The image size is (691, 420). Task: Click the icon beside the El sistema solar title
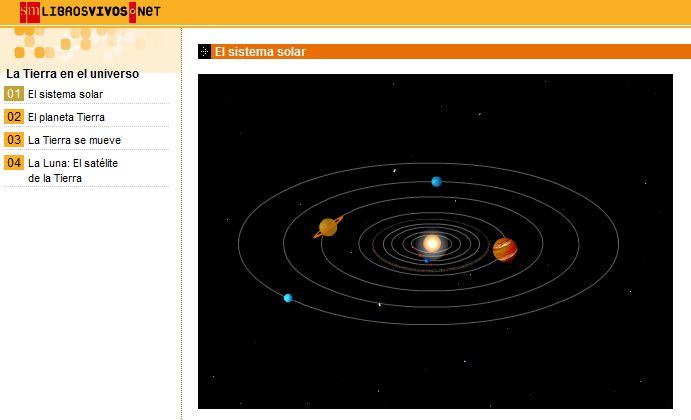coord(204,52)
